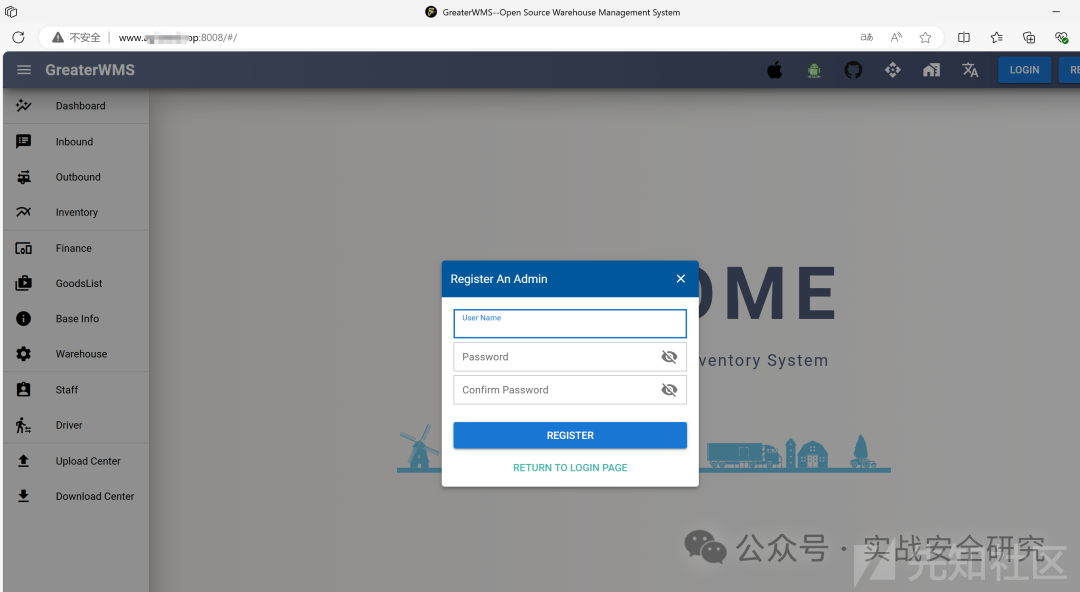The width and height of the screenshot is (1080, 592).
Task: Click the Outbound truck icon
Action: (23, 177)
